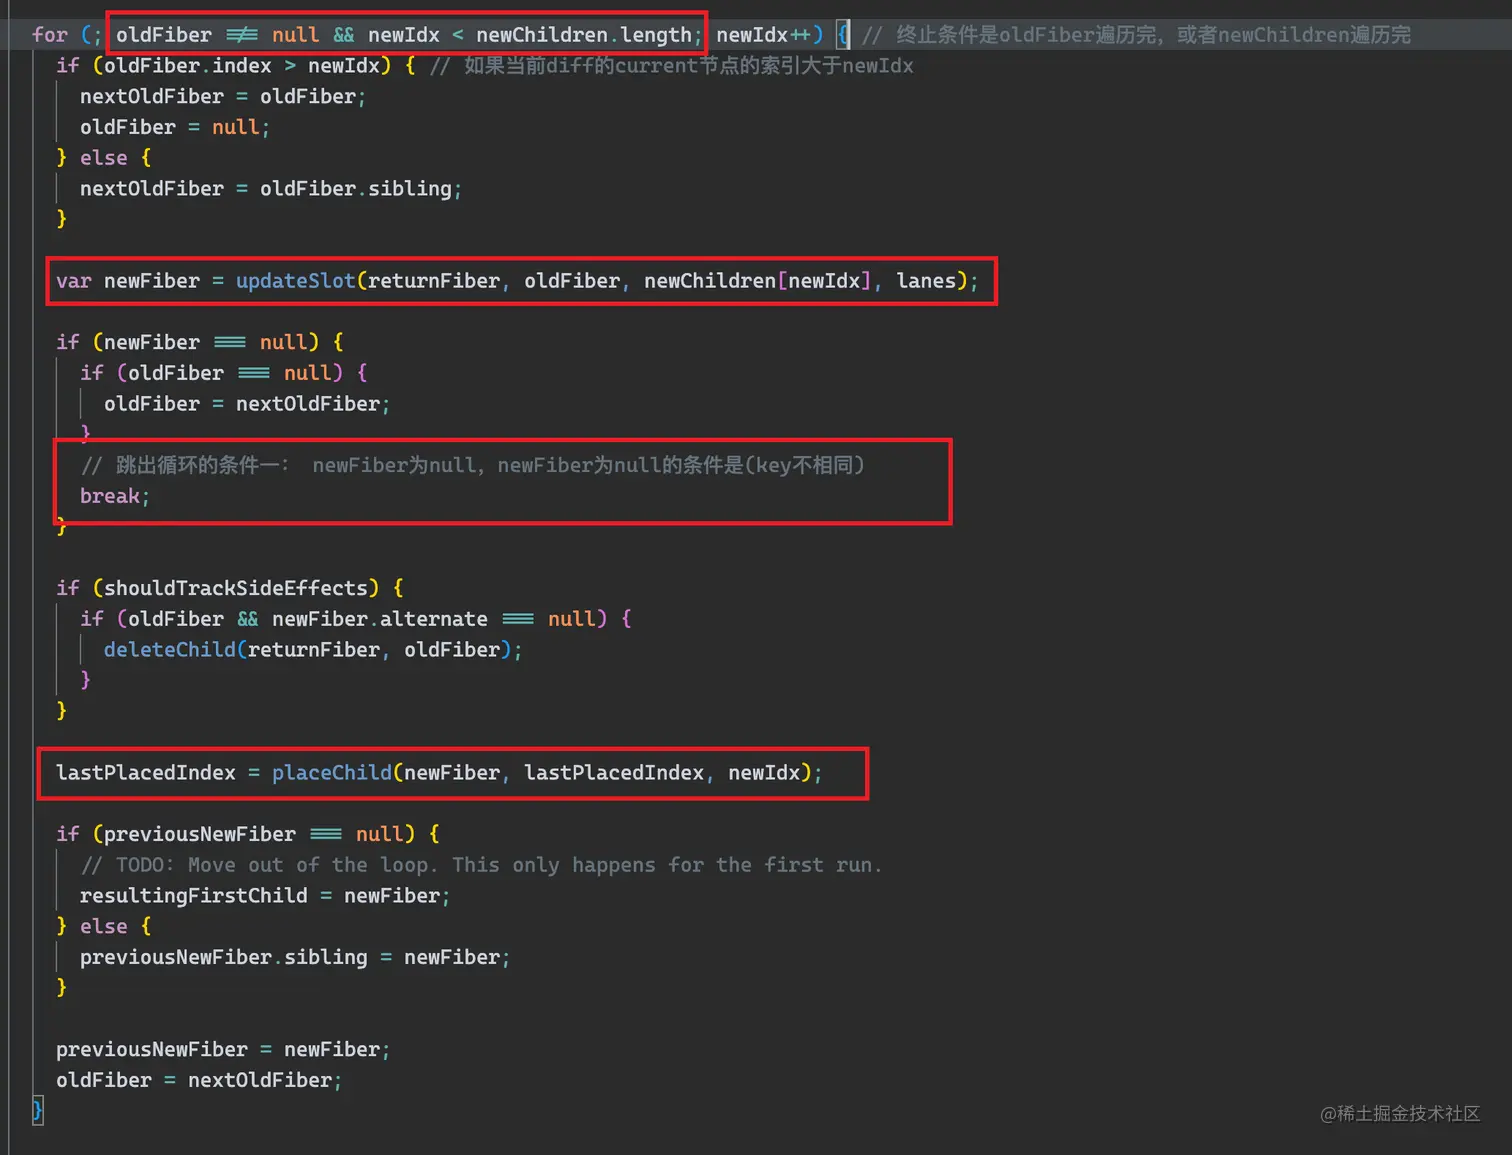Click the line "if (oldFiber === null) {"

224,373
